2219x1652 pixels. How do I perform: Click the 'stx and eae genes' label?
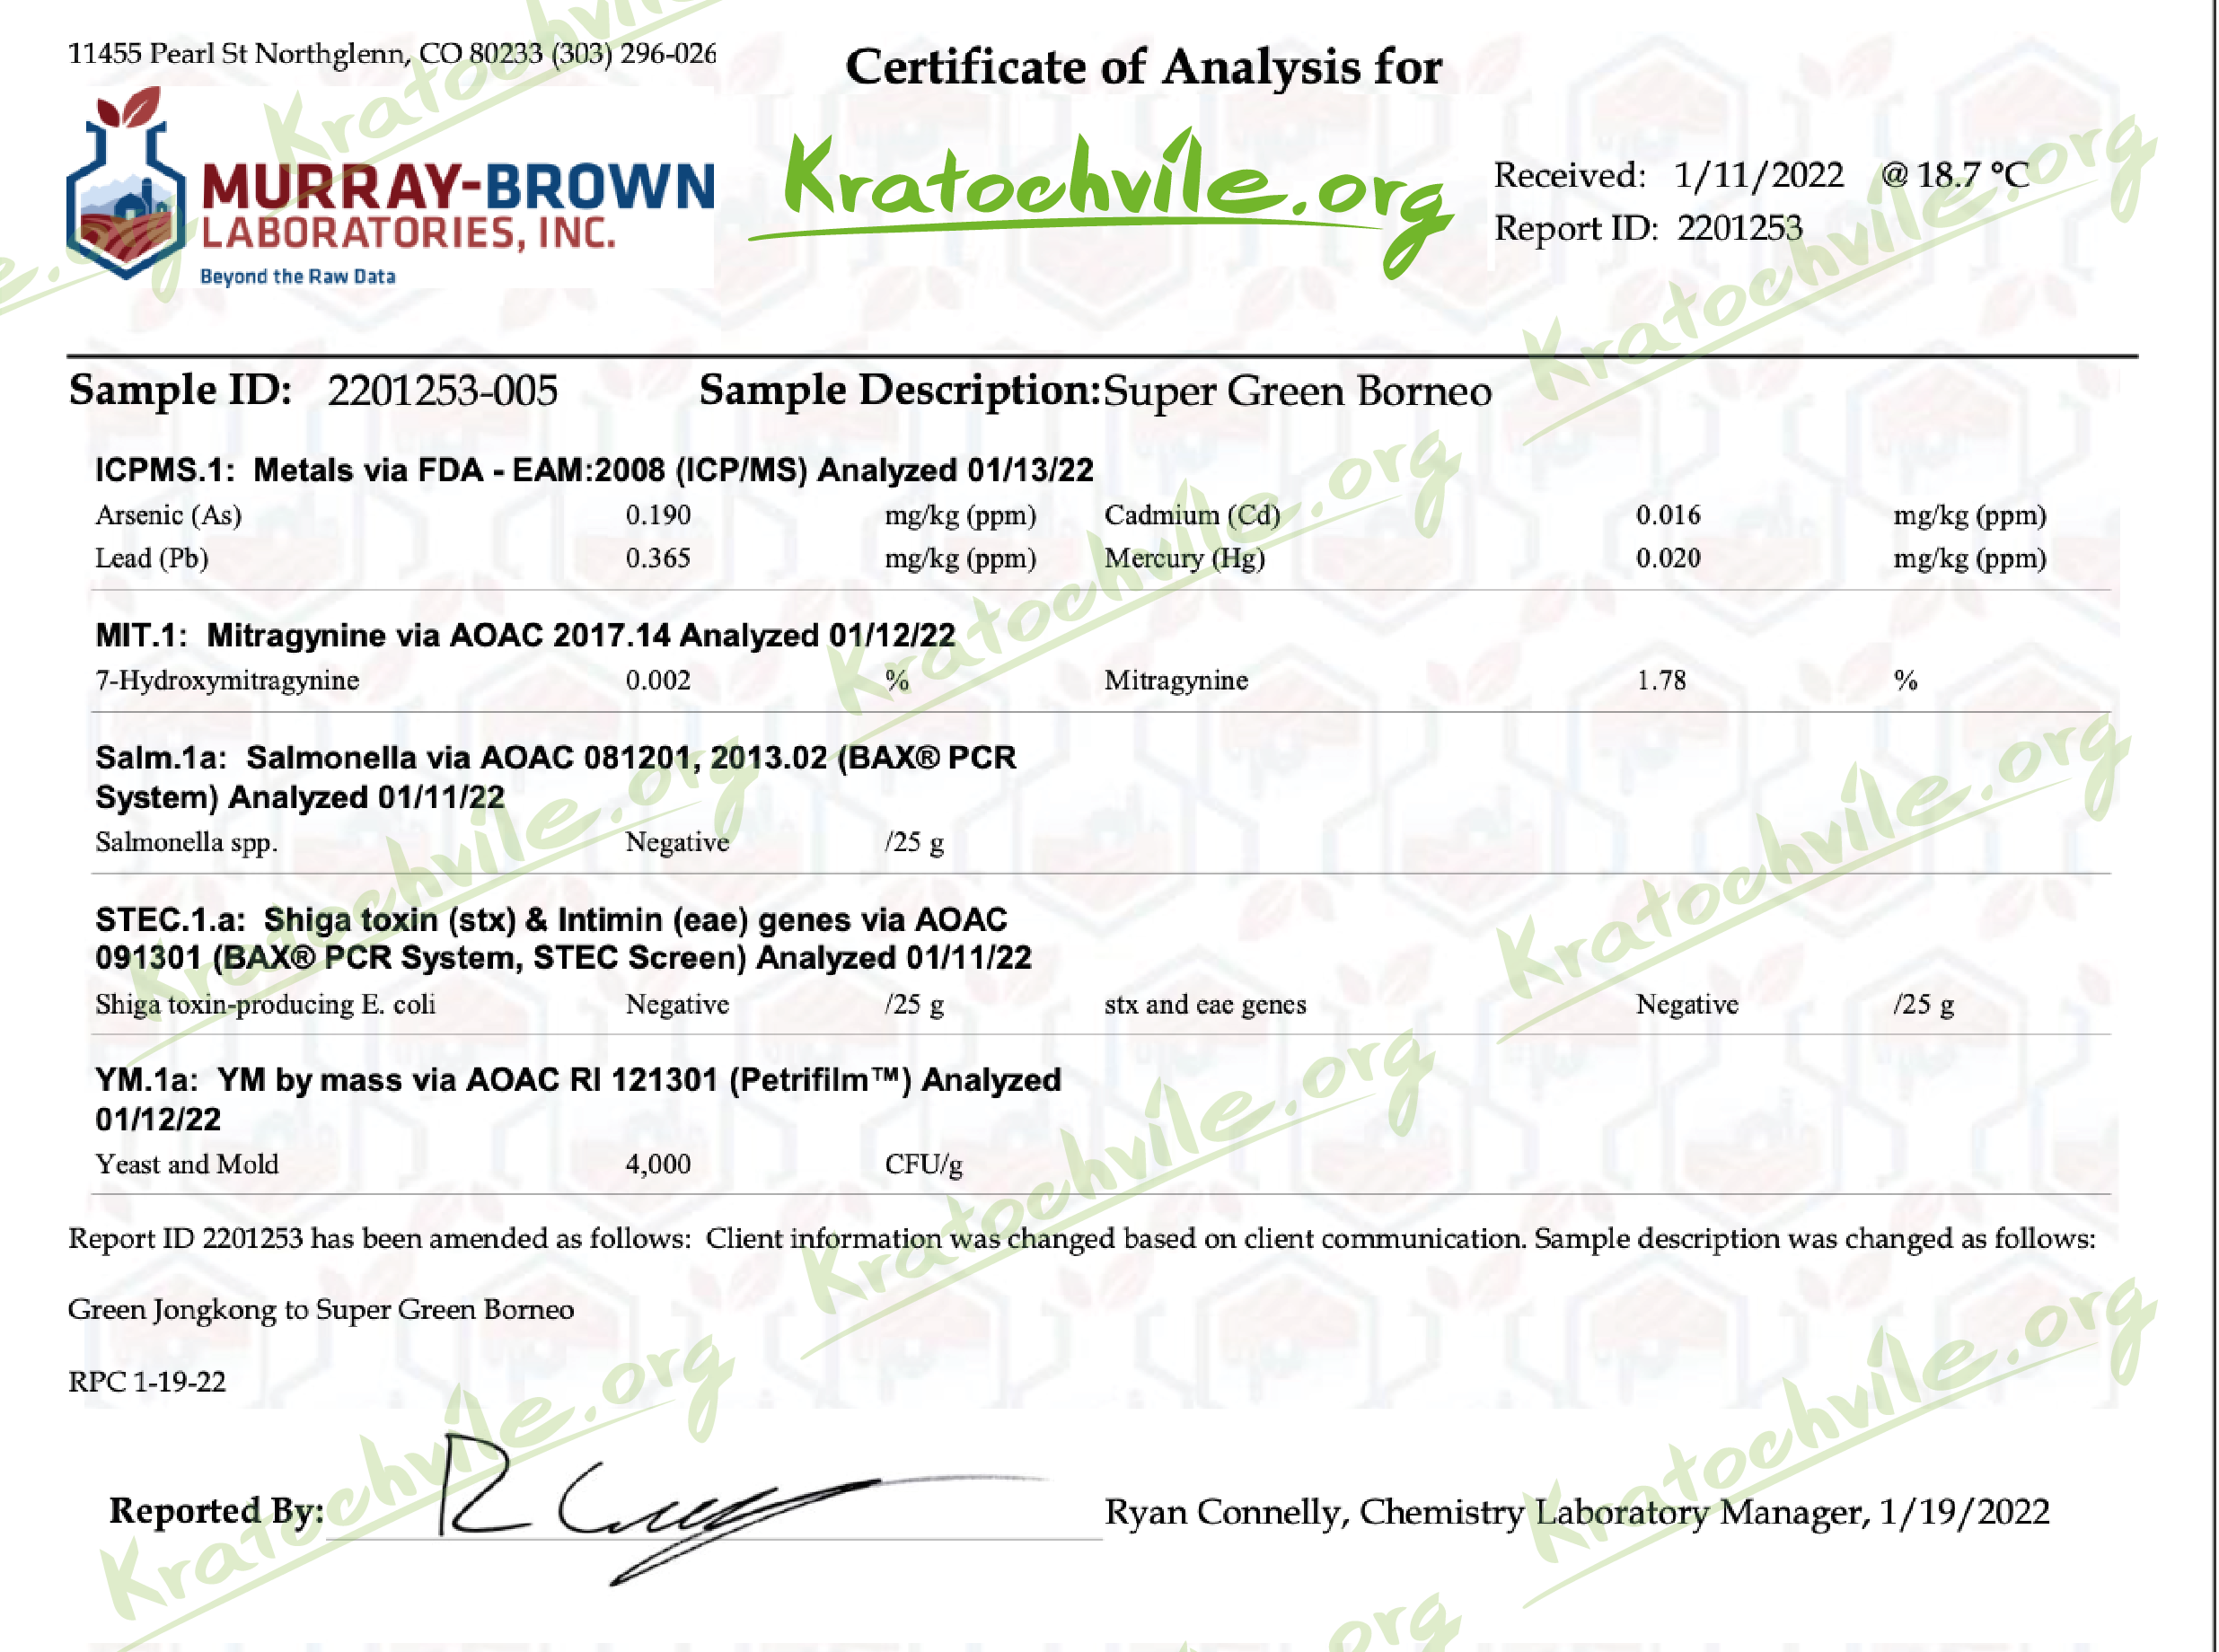pos(1205,1004)
